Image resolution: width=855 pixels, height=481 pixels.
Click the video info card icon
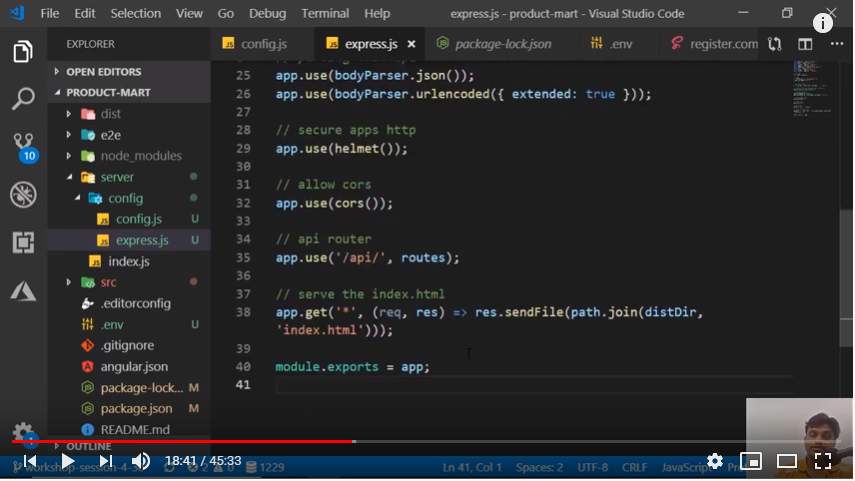coord(823,23)
